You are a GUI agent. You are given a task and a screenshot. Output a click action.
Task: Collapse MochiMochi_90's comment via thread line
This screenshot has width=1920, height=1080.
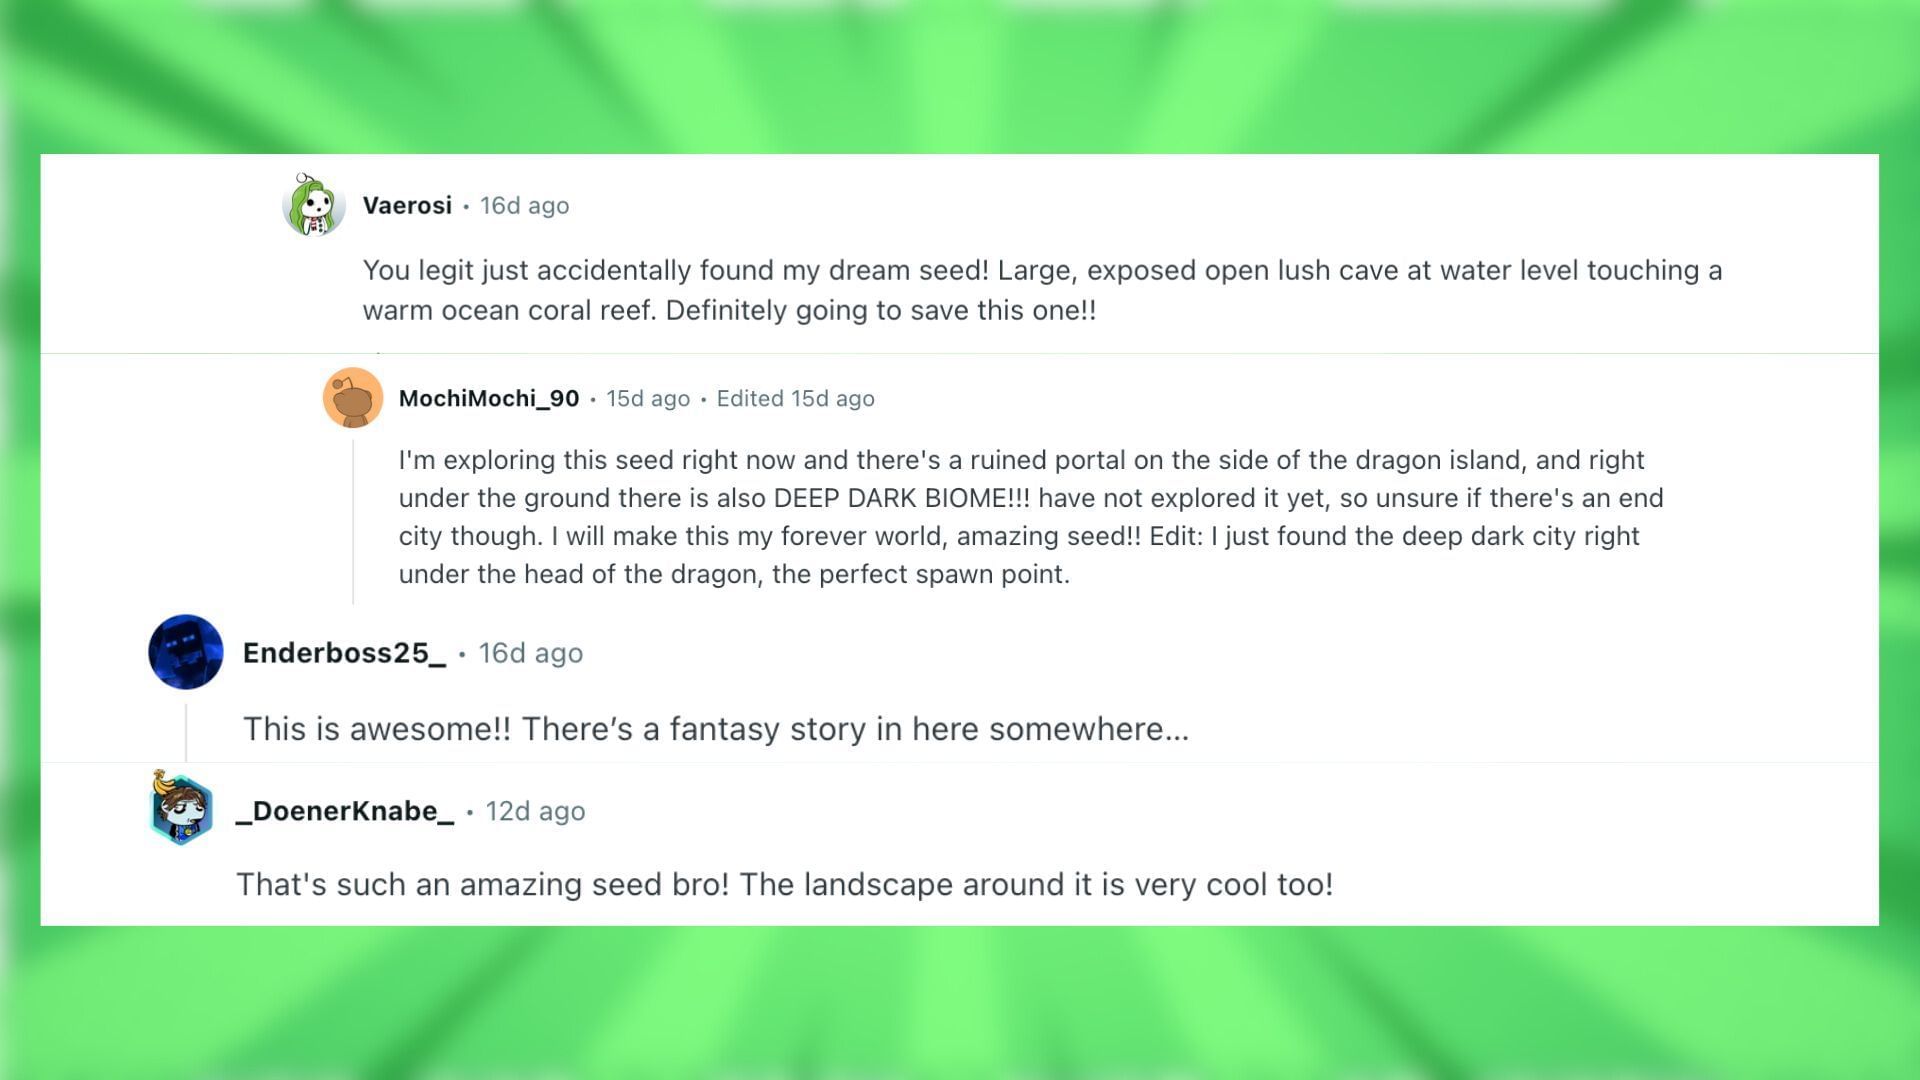353,520
